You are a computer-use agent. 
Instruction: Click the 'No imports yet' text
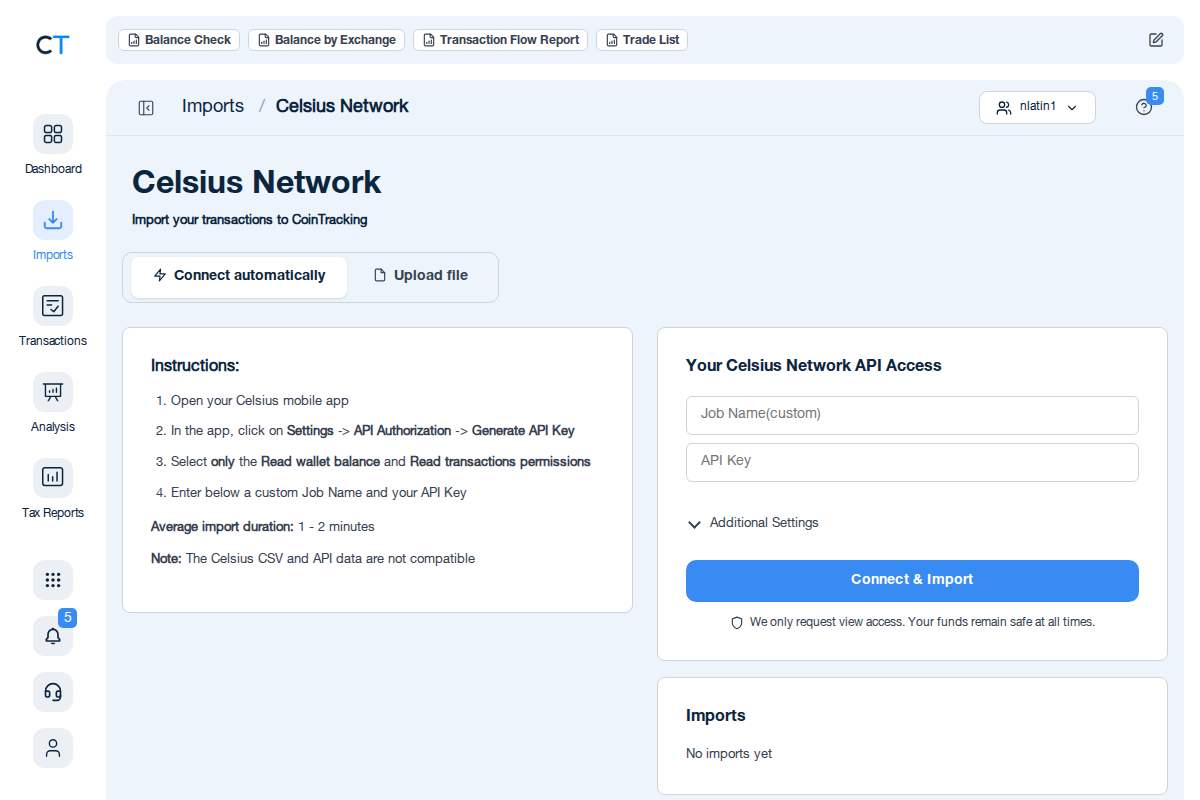point(729,754)
